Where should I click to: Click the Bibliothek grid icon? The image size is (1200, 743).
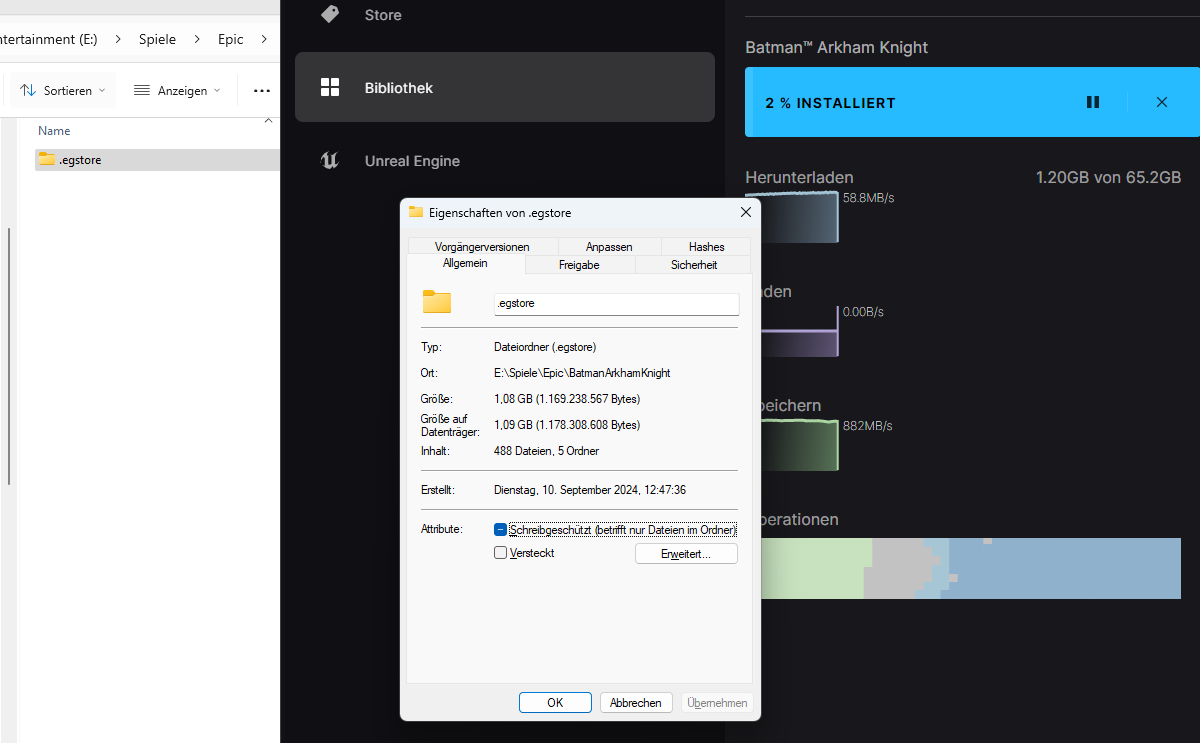click(330, 87)
